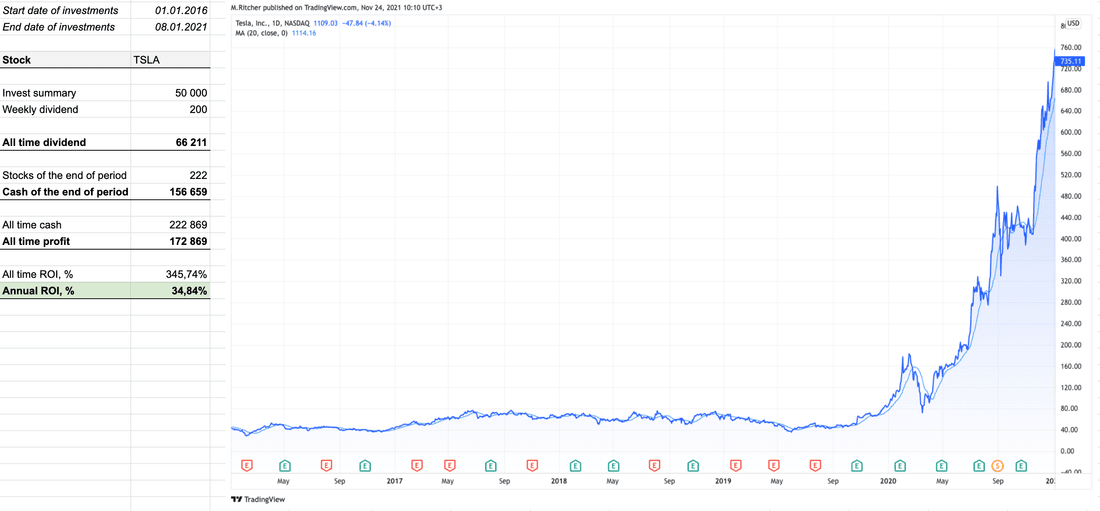
Task: Click the green earnings marker nearest the 2018 label
Action: pos(575,465)
